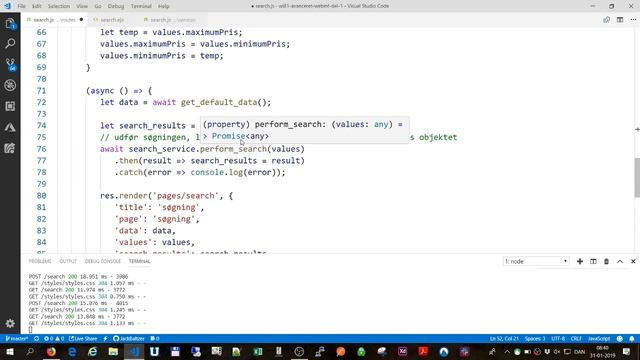Image resolution: width=640 pixels, height=360 pixels.
Task: Open Firefox from the taskbar
Action: pyautogui.click(x=51, y=351)
